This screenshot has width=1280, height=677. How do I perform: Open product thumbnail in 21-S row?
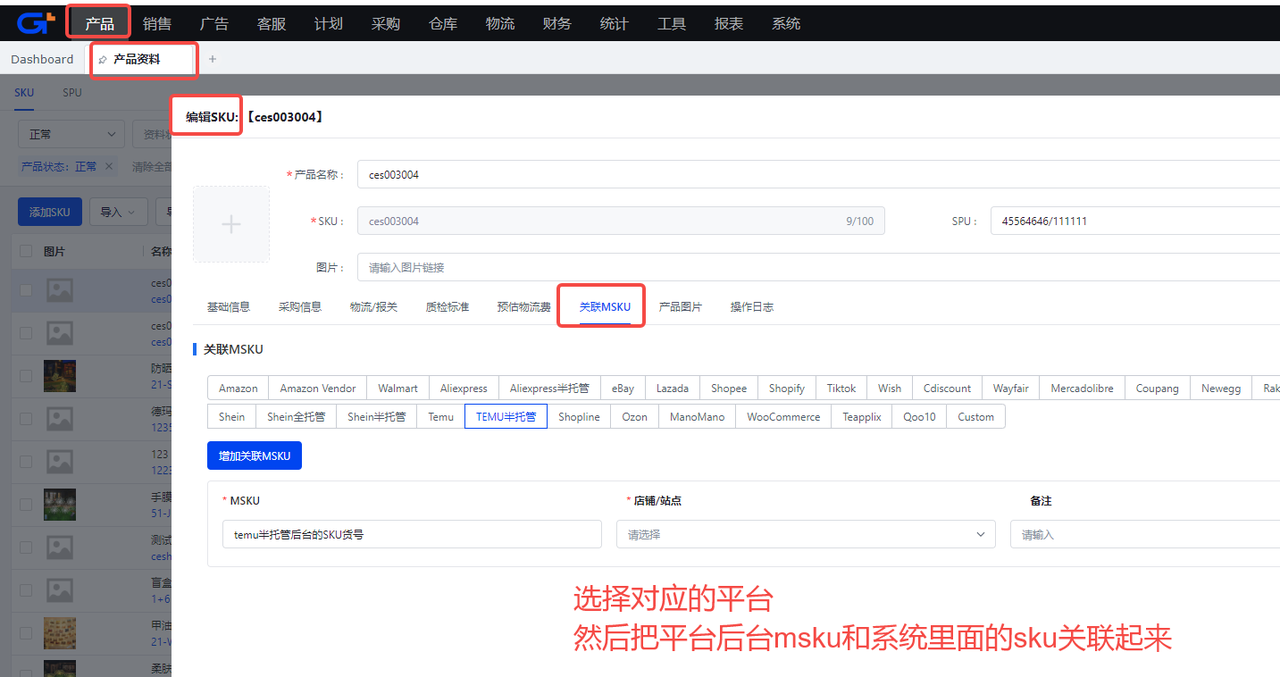click(x=60, y=376)
